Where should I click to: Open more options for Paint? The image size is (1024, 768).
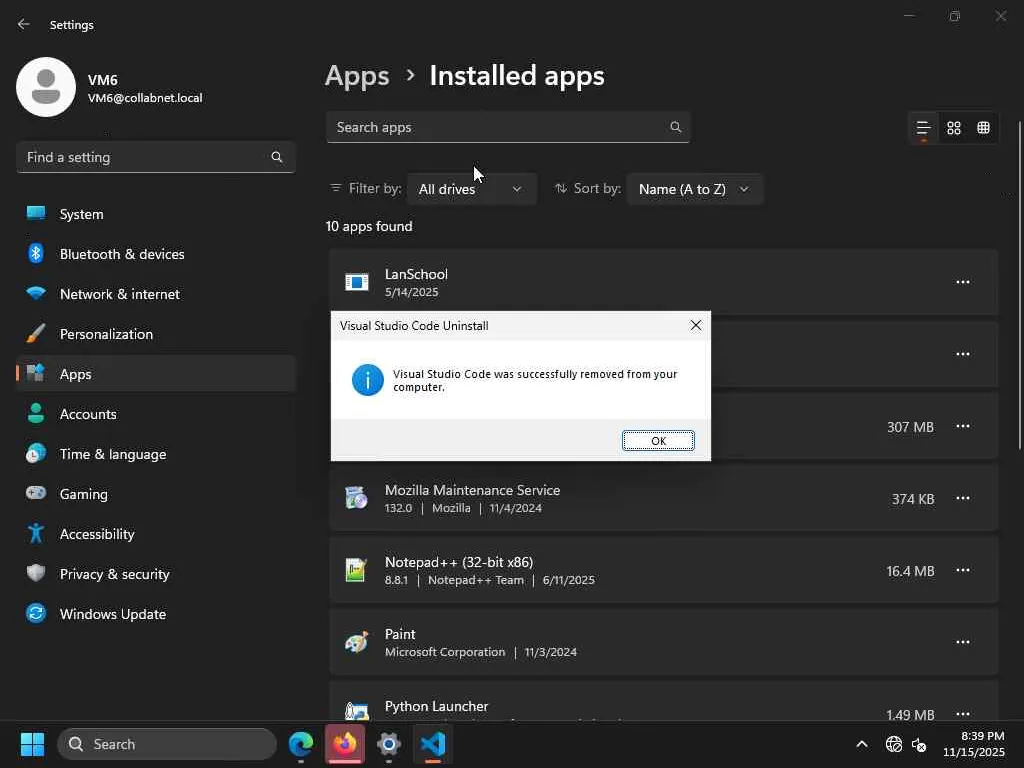[x=962, y=642]
